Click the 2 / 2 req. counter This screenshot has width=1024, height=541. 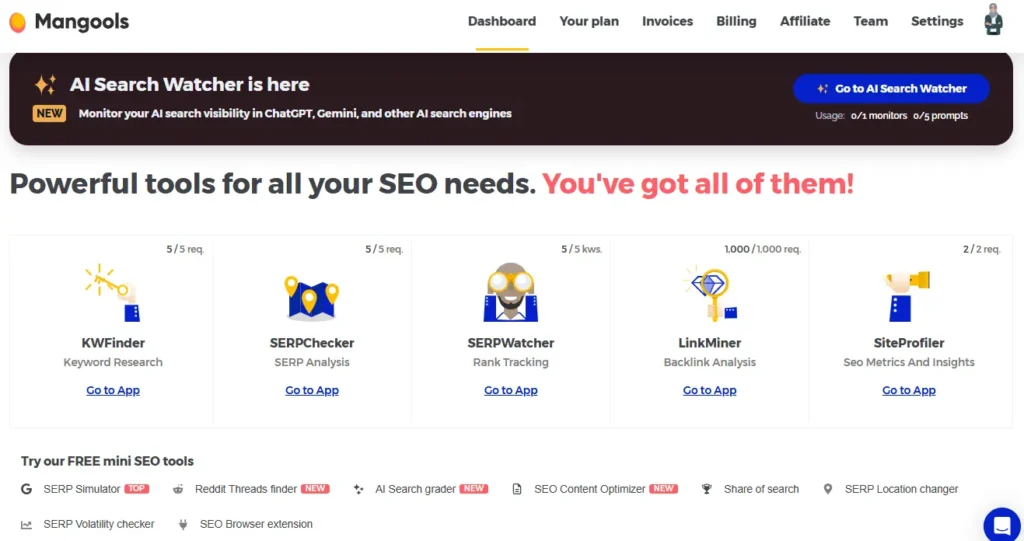[981, 249]
